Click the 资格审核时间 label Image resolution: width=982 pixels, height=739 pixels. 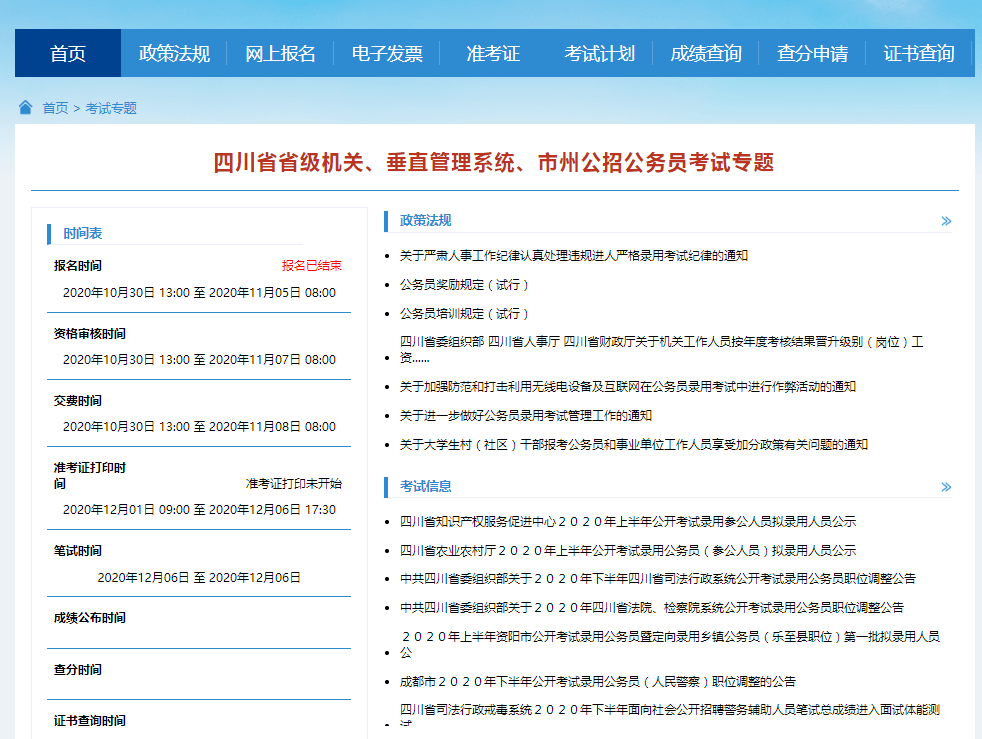pyautogui.click(x=90, y=334)
